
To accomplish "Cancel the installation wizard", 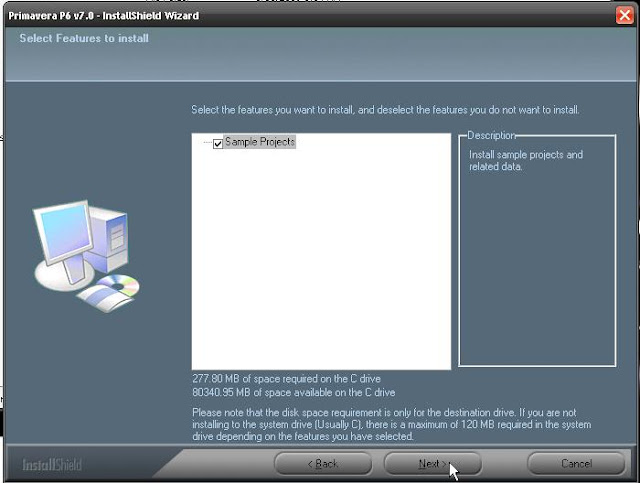I will (x=576, y=463).
